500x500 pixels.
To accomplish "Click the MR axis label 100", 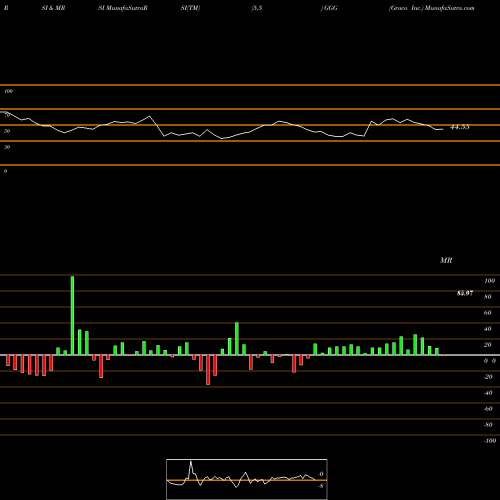I will tap(489, 281).
